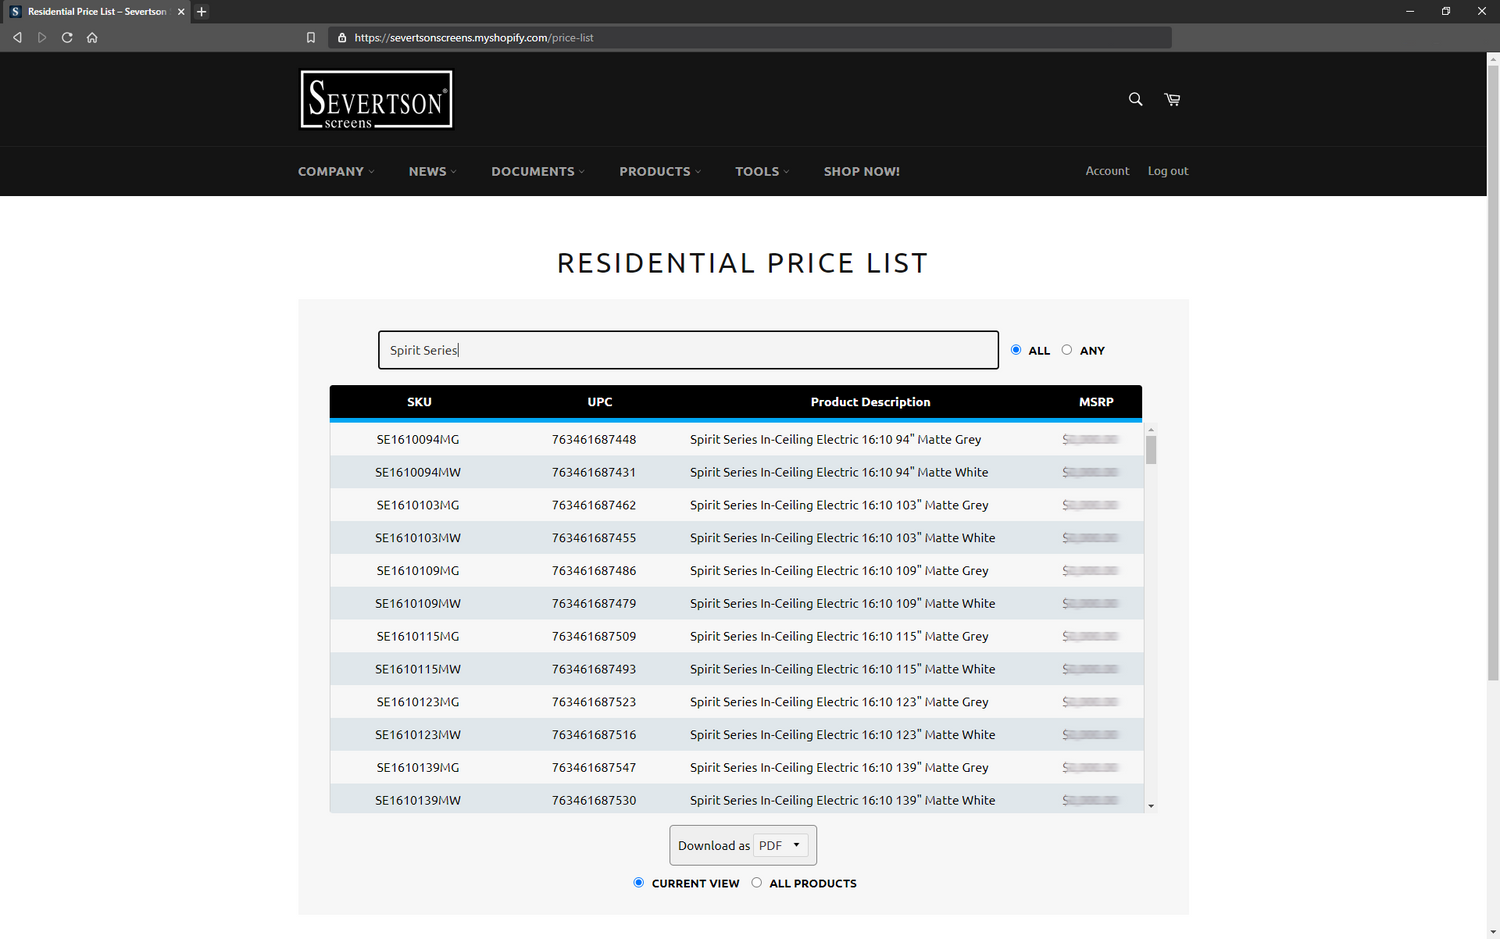Select the ALL PRODUCTS radio button
The height and width of the screenshot is (939, 1500).
pyautogui.click(x=757, y=882)
